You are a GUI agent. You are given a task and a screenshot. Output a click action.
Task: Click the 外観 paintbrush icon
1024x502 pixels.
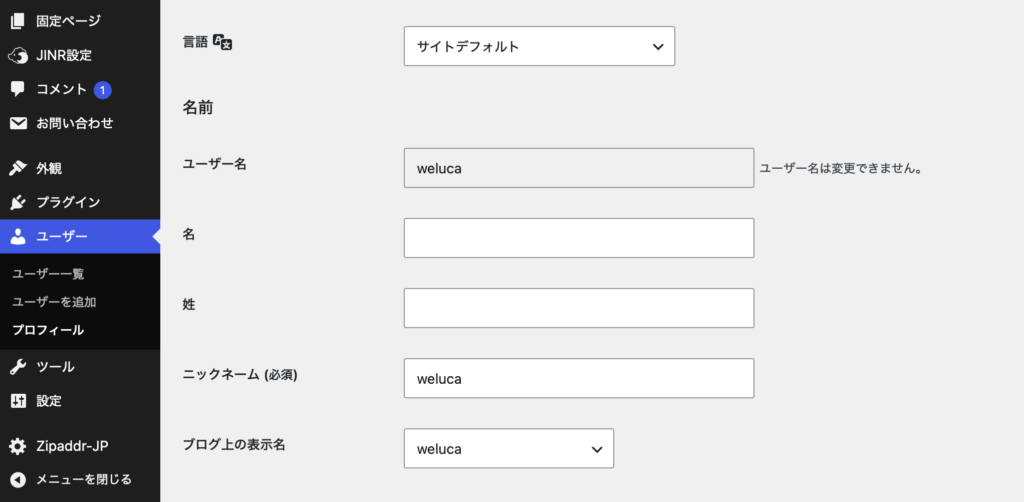click(x=18, y=169)
